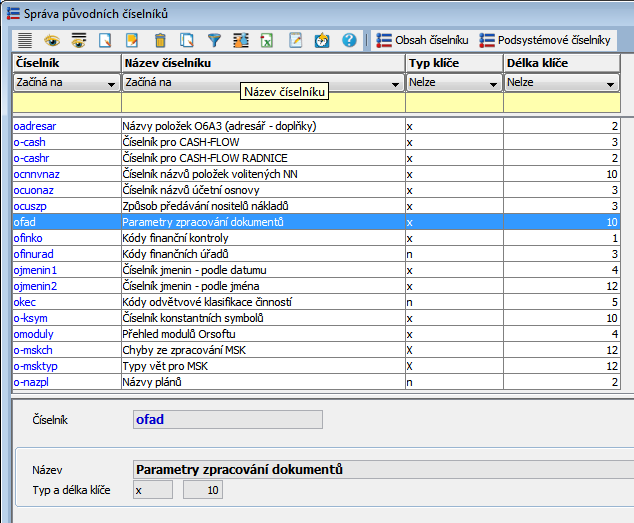This screenshot has width=634, height=523.
Task: Click the funnel filter icon
Action: 214,41
